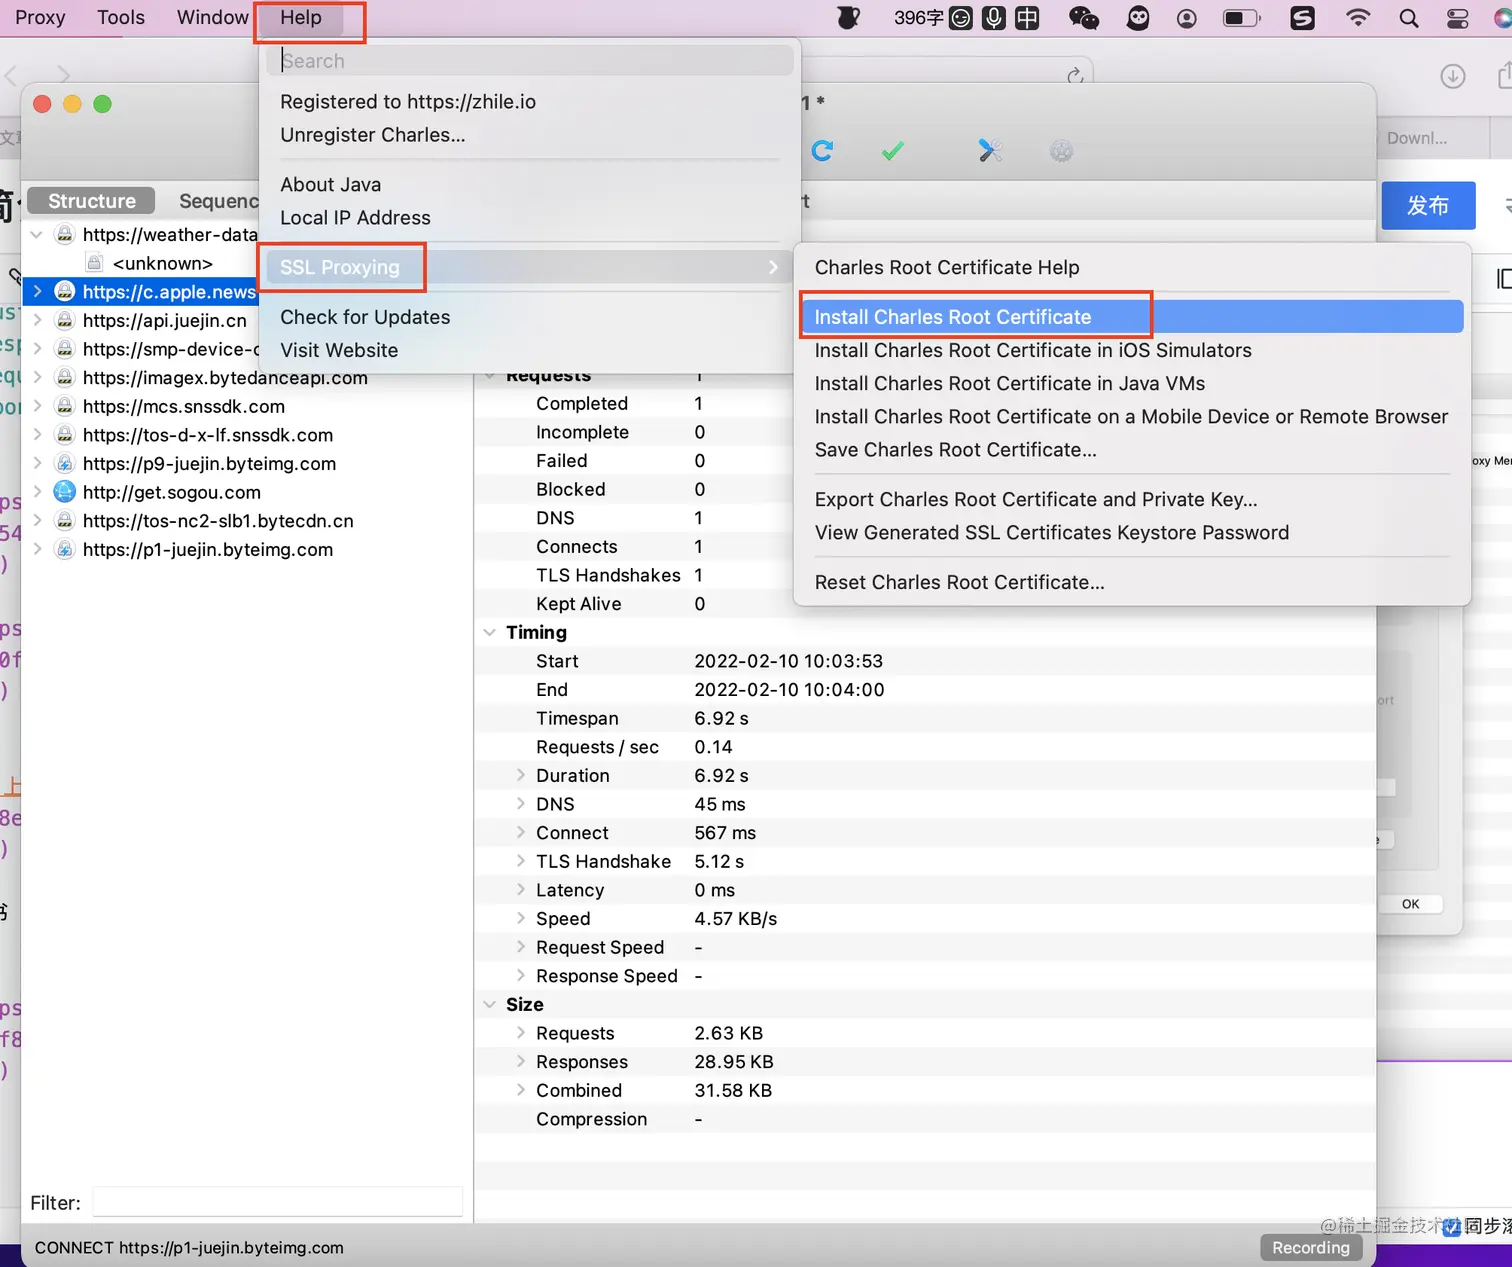1512x1267 pixels.
Task: Click the browser downloads arrow icon
Action: [1453, 76]
